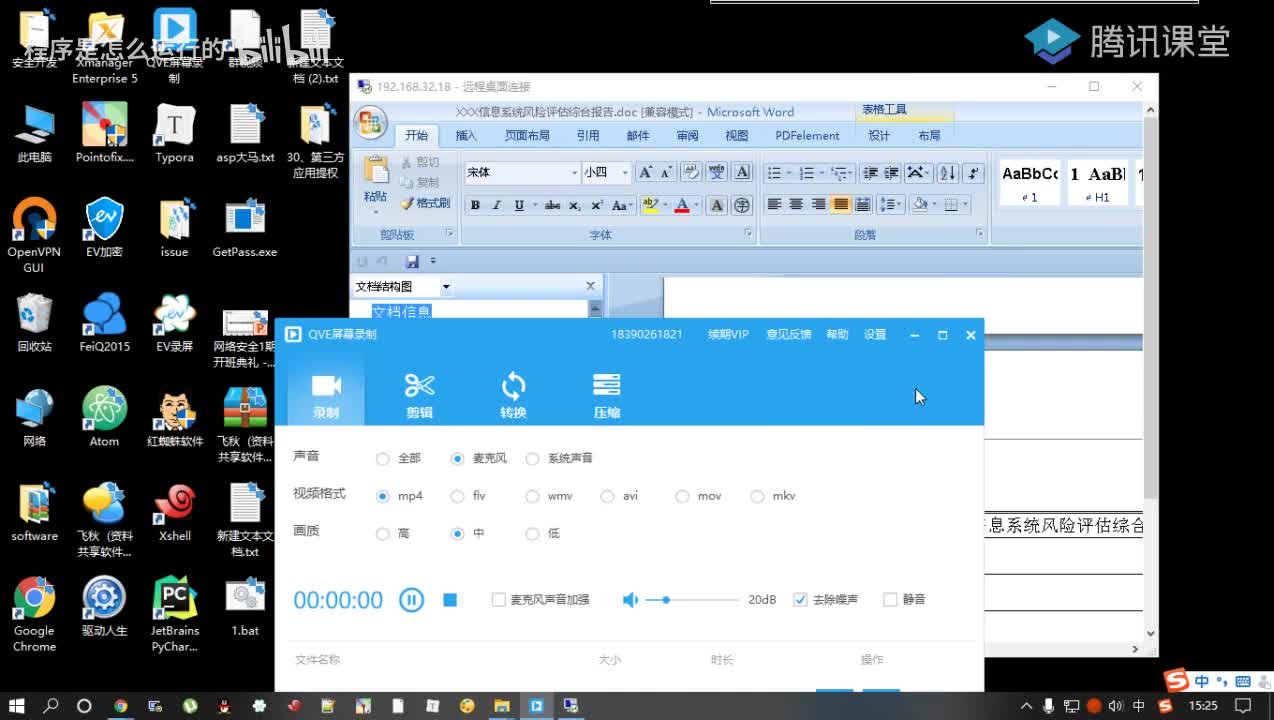Screen dimensions: 1274x720
Task: Open the PDFelement ribbon tab in Word
Action: [807, 136]
